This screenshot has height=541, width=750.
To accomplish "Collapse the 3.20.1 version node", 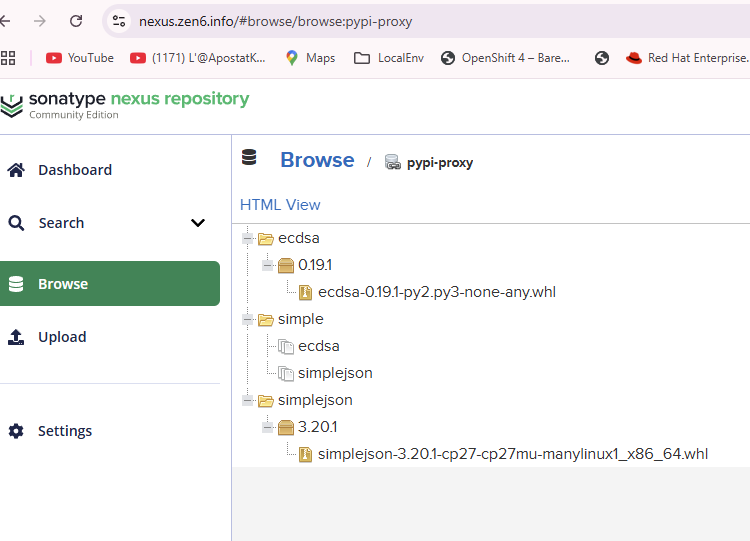I will tap(267, 427).
